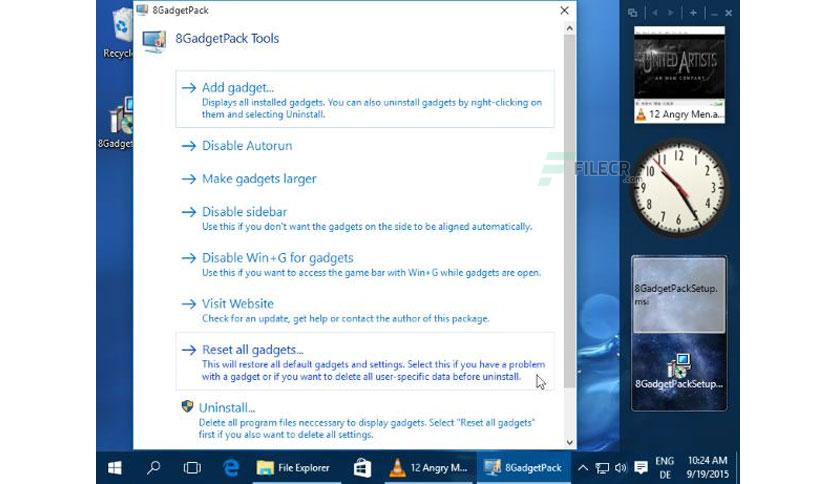Click the VLC cone icon in gadget
The width and height of the screenshot is (836, 484).
tap(641, 114)
